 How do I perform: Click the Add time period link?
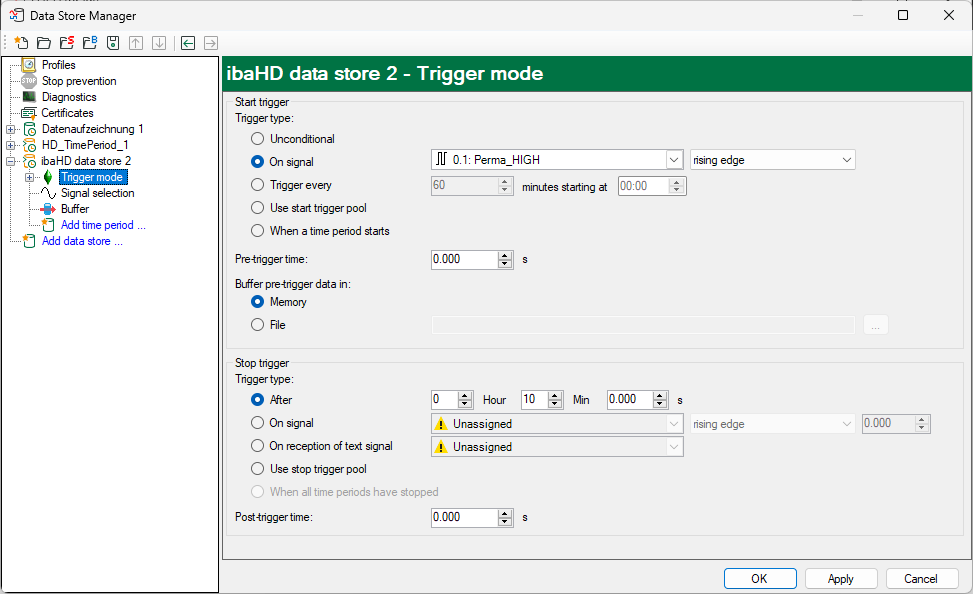103,225
